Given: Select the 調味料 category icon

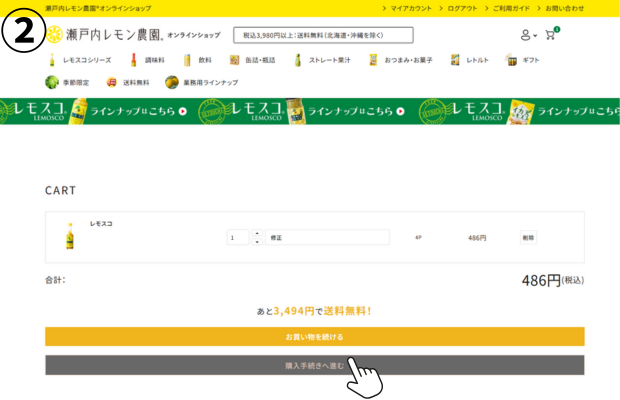Looking at the screenshot, I should [133, 60].
